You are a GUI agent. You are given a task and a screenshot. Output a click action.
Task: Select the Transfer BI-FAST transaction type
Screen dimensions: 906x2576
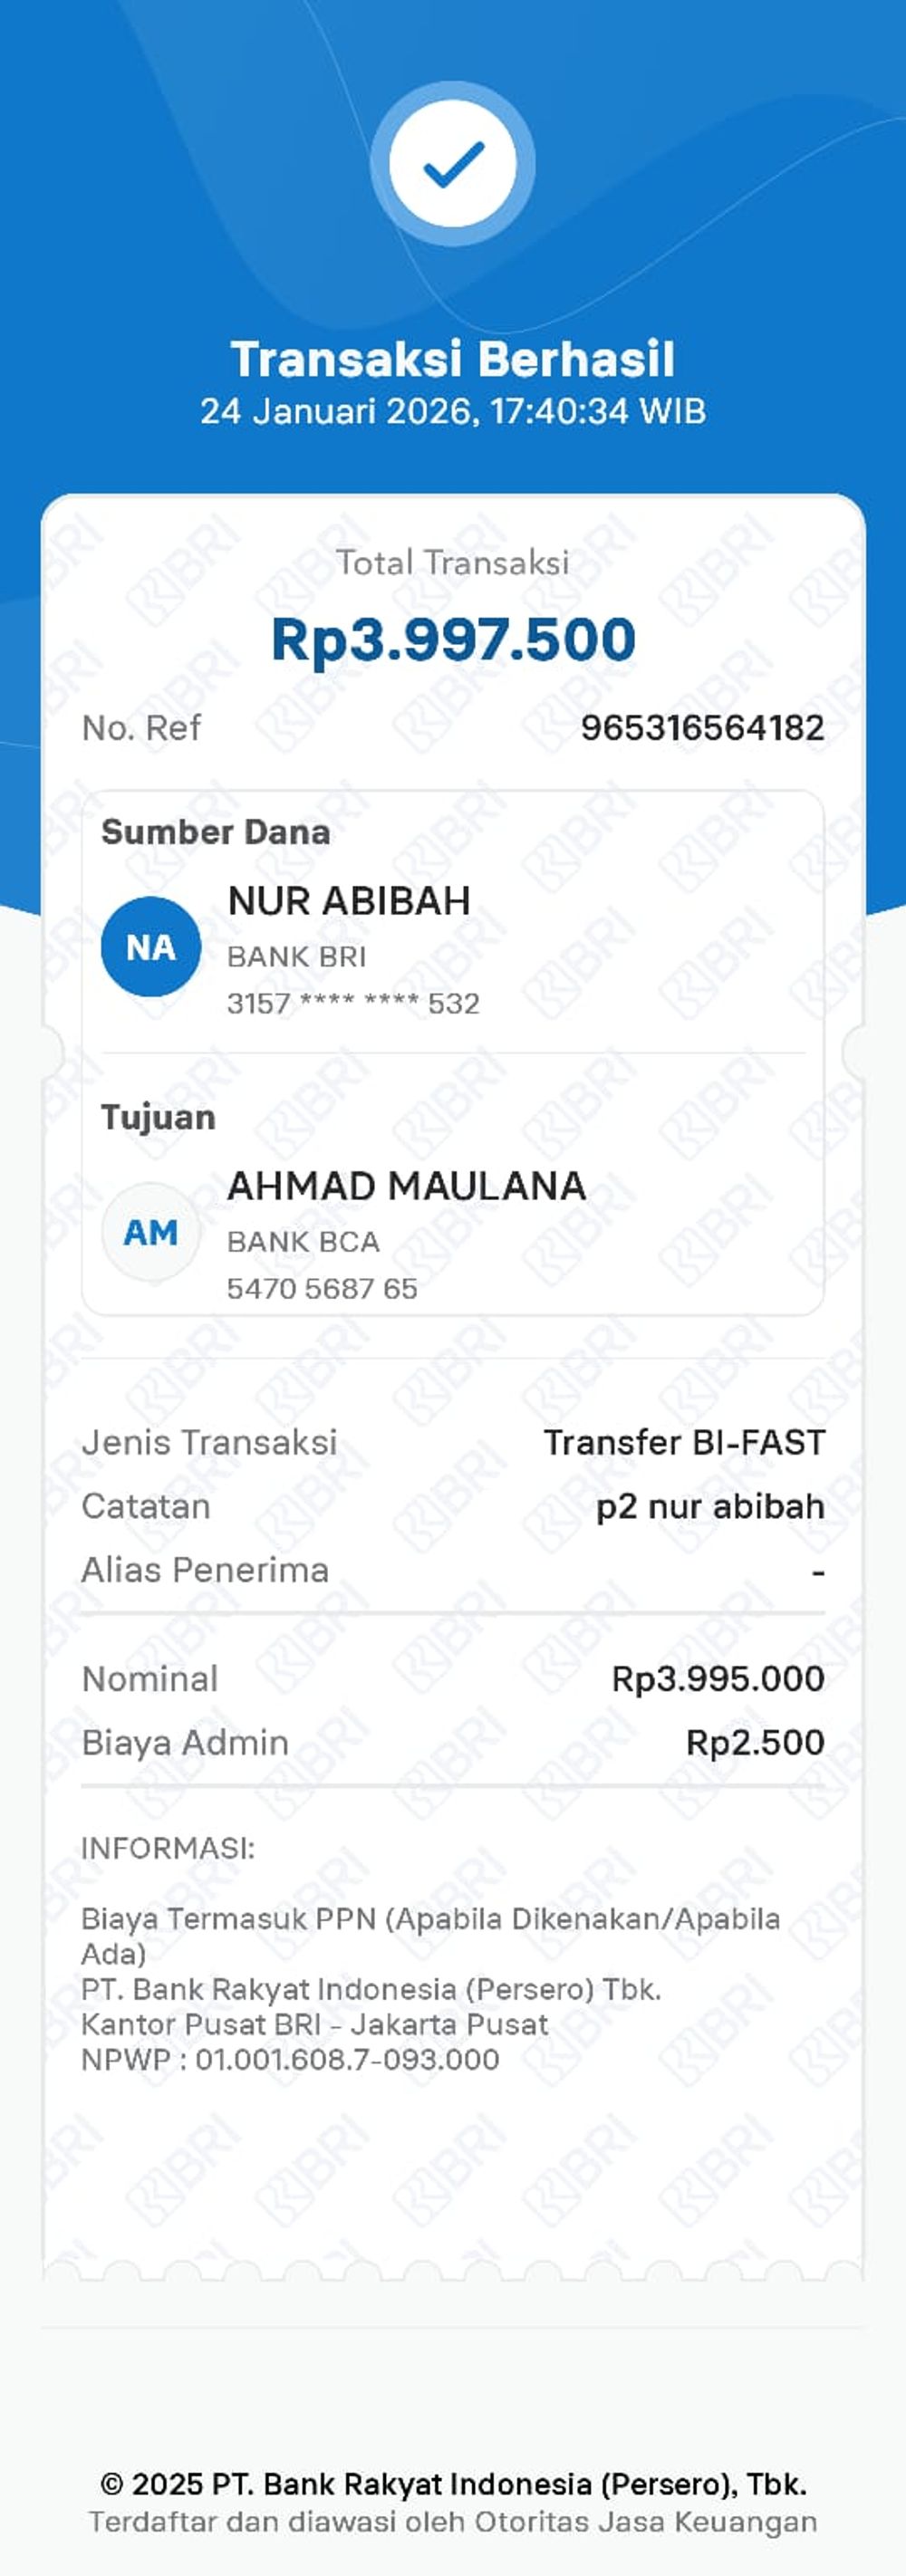(x=684, y=1442)
